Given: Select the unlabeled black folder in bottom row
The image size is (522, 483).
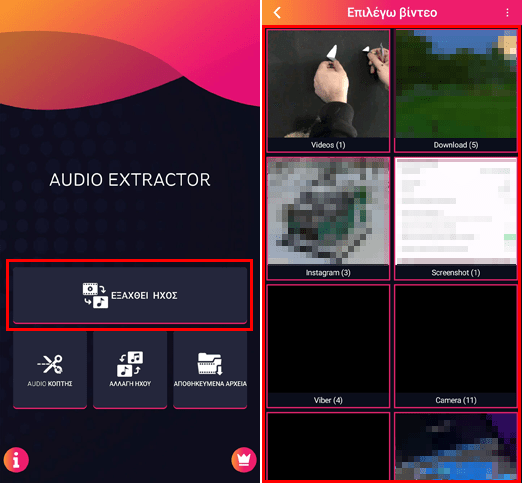Looking at the screenshot, I should [328, 447].
